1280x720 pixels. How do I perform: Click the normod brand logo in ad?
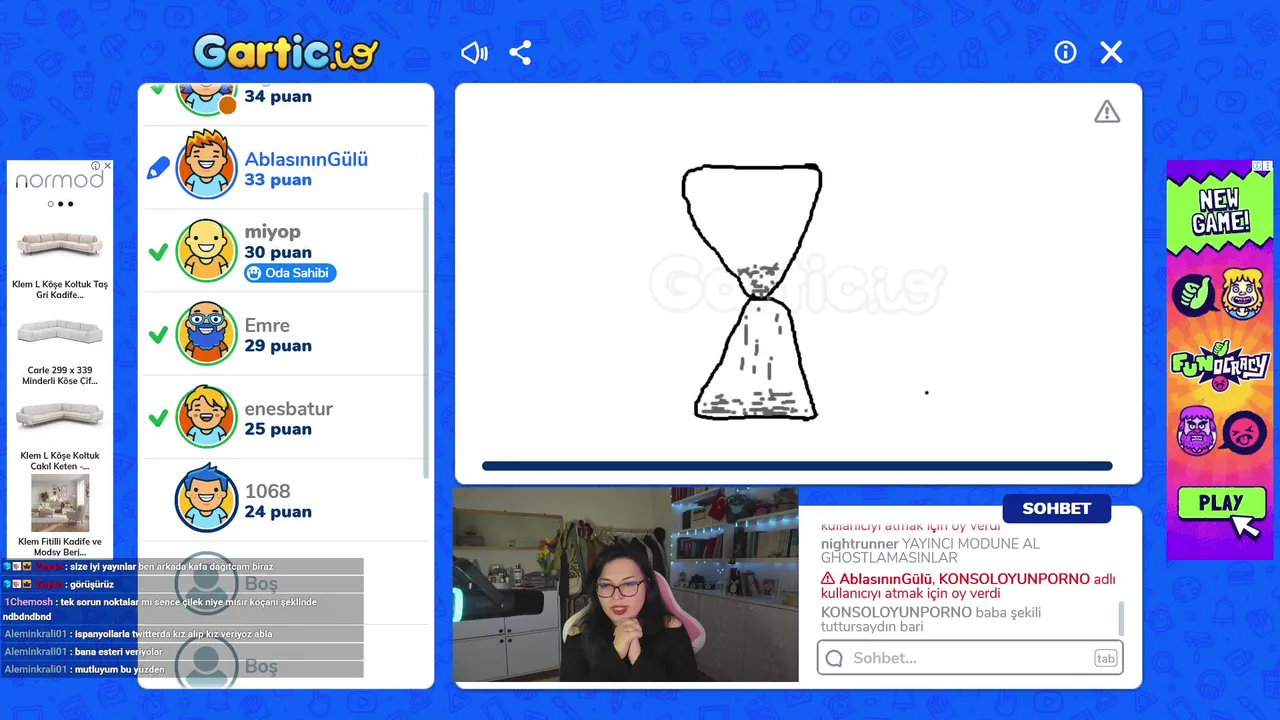(x=59, y=180)
